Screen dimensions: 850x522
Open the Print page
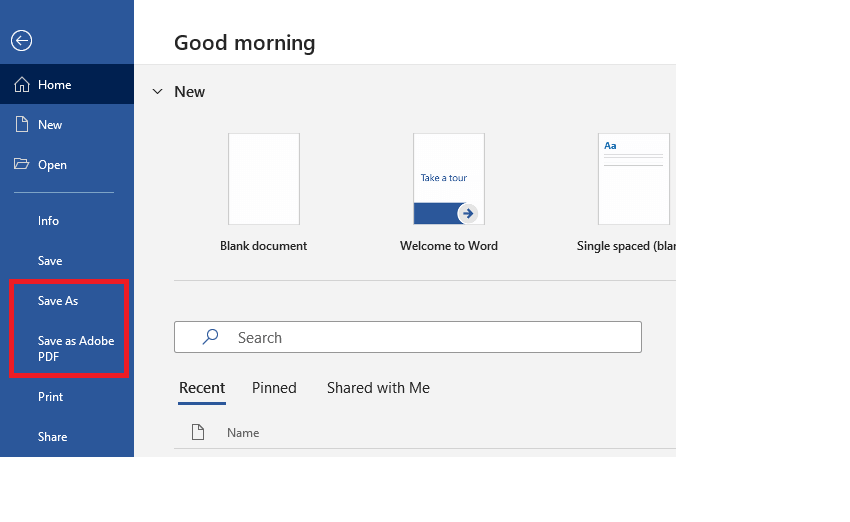[x=50, y=397]
